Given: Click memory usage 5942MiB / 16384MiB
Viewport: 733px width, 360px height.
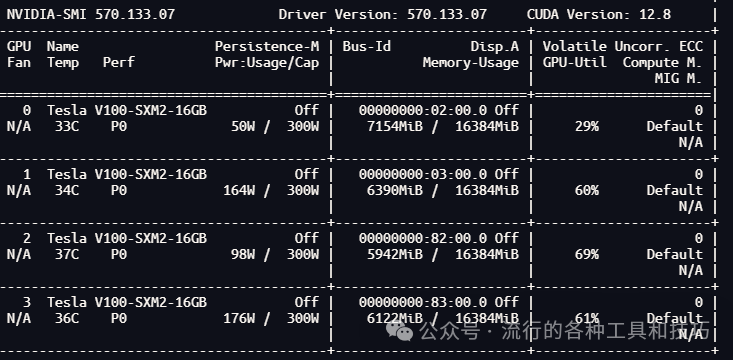Looking at the screenshot, I should point(443,255).
